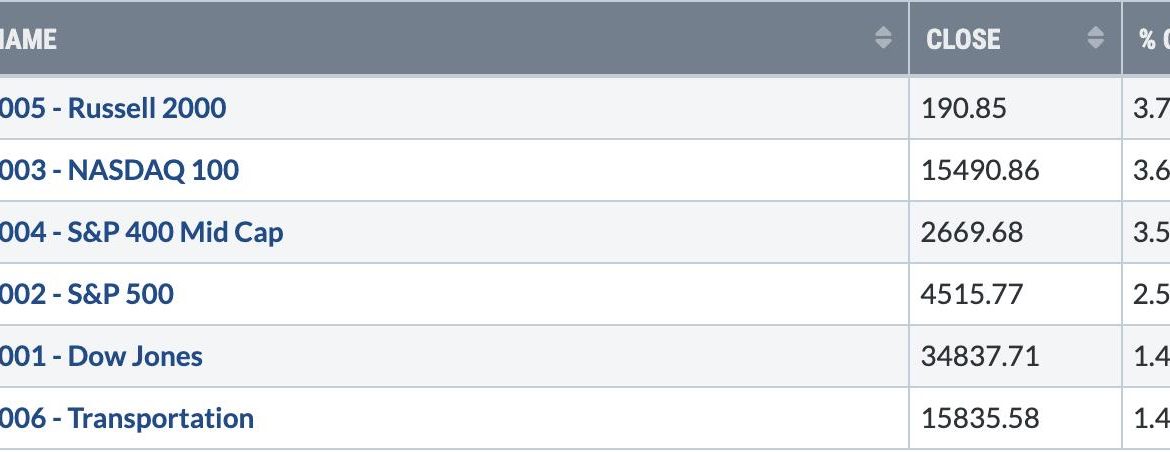Click the S&P 500 percent change cell
1170x452 pixels.
(x=1147, y=294)
